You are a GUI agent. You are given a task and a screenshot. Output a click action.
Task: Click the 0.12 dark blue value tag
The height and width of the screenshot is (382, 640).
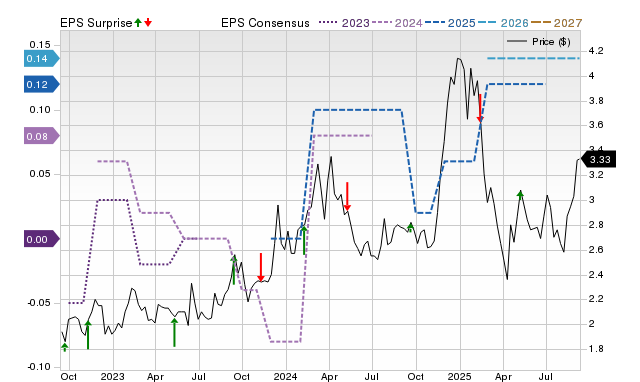pos(42,84)
